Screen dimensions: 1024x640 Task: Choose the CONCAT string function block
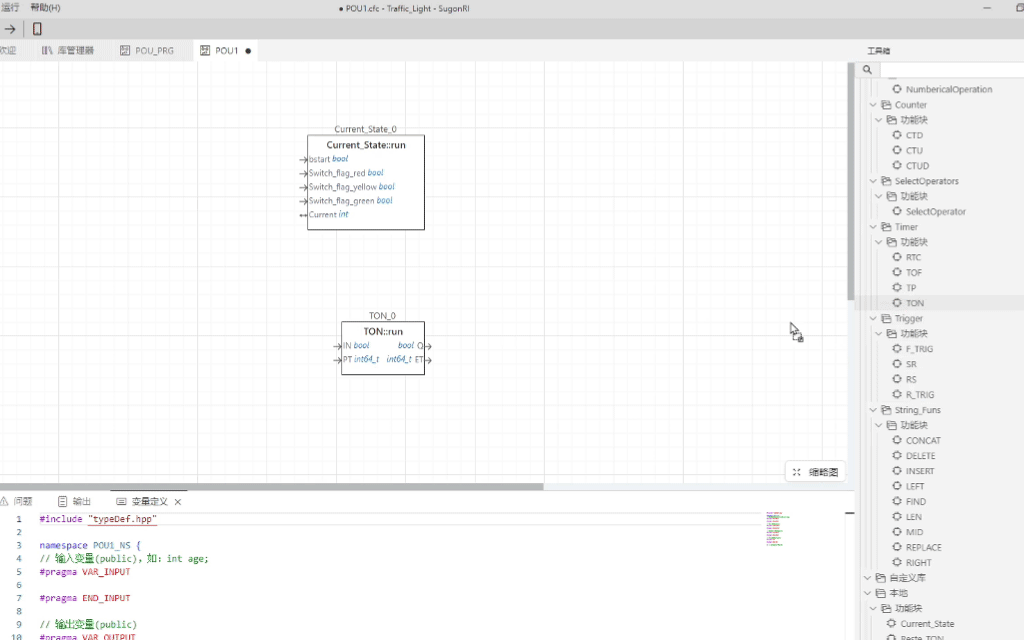pyautogui.click(x=922, y=441)
